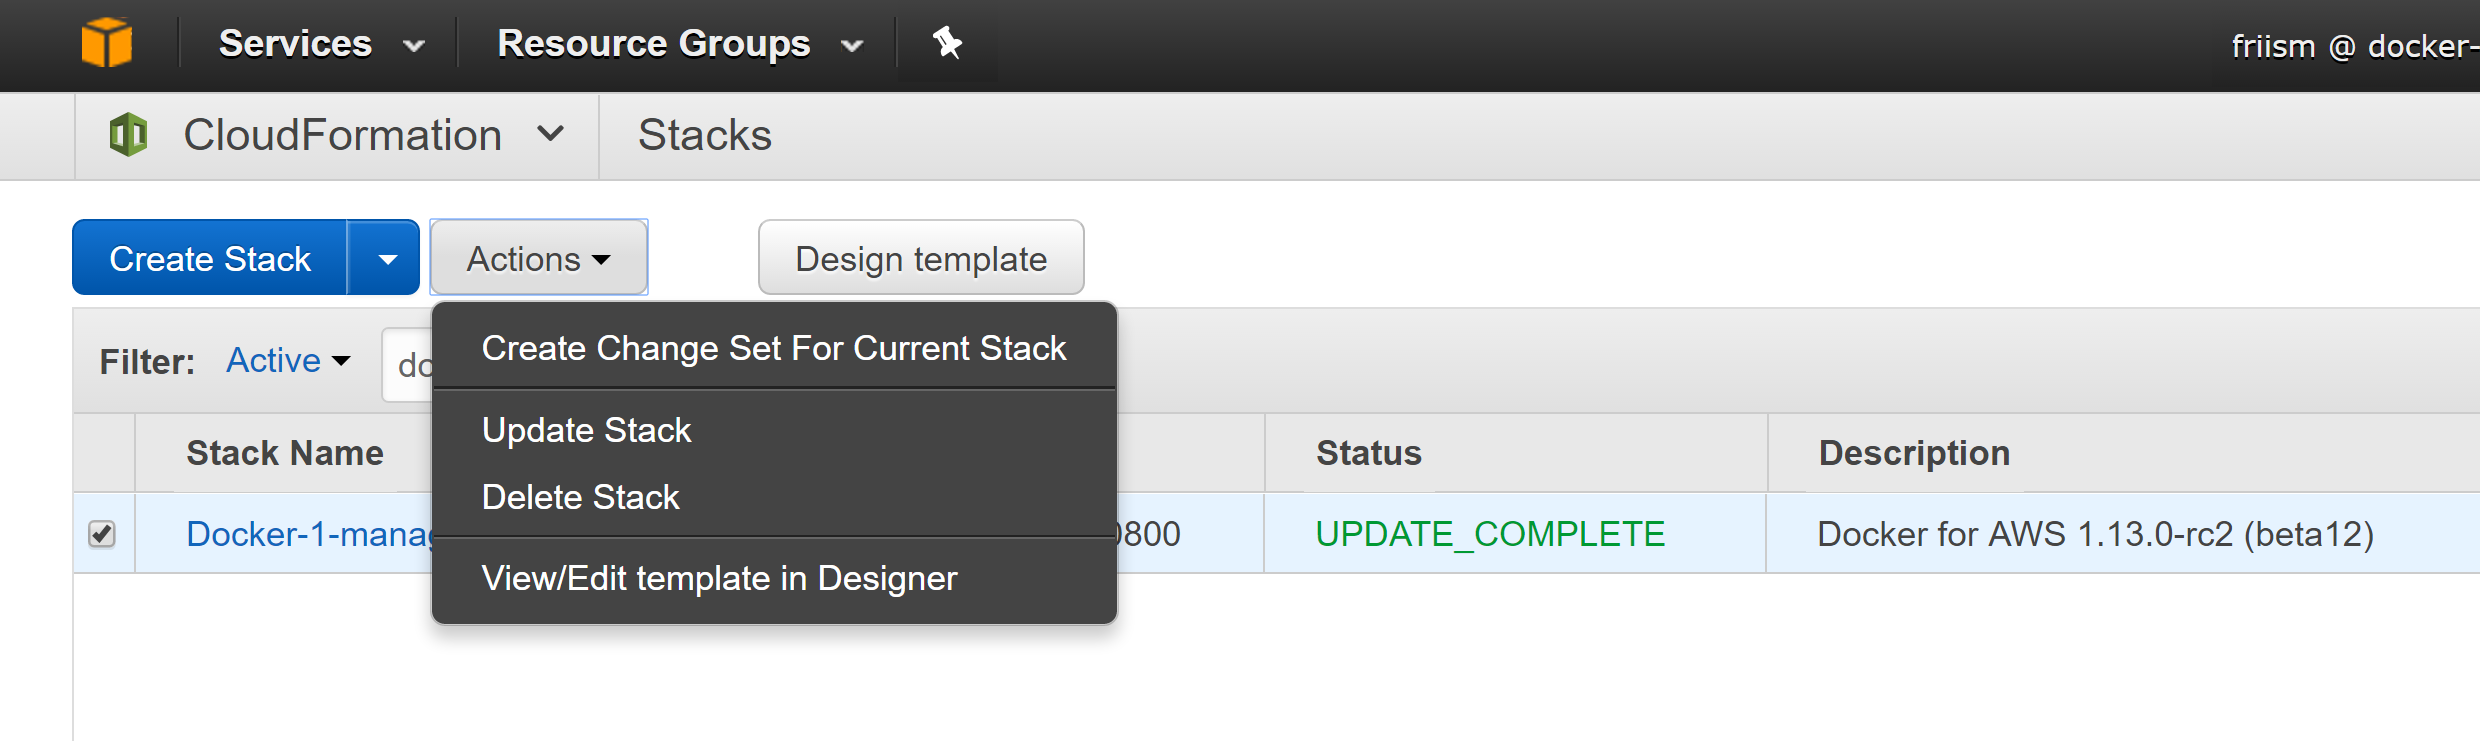The height and width of the screenshot is (741, 2480).
Task: Open the Services menu
Action: point(321,44)
